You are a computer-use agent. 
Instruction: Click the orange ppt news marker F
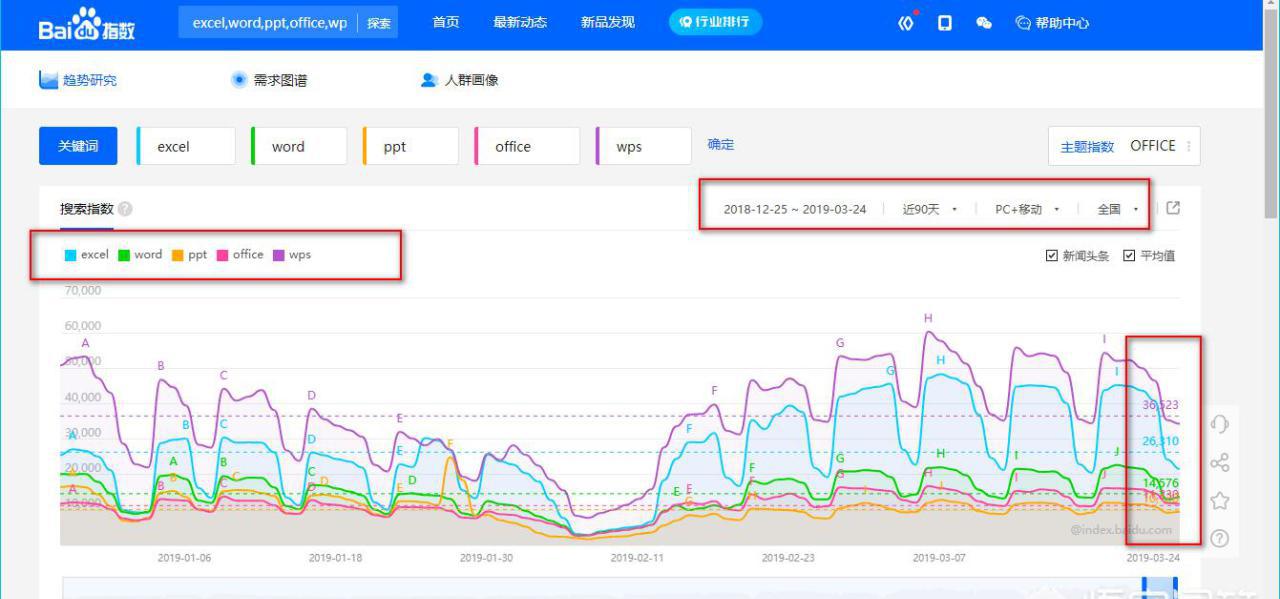pos(450,443)
